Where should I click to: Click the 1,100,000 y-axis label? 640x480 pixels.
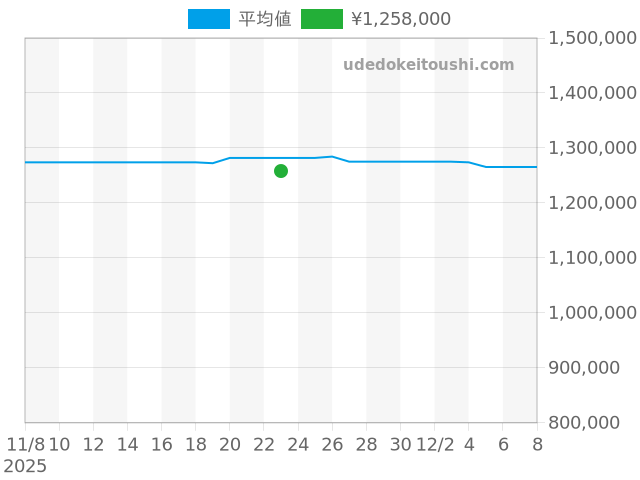pos(594,258)
